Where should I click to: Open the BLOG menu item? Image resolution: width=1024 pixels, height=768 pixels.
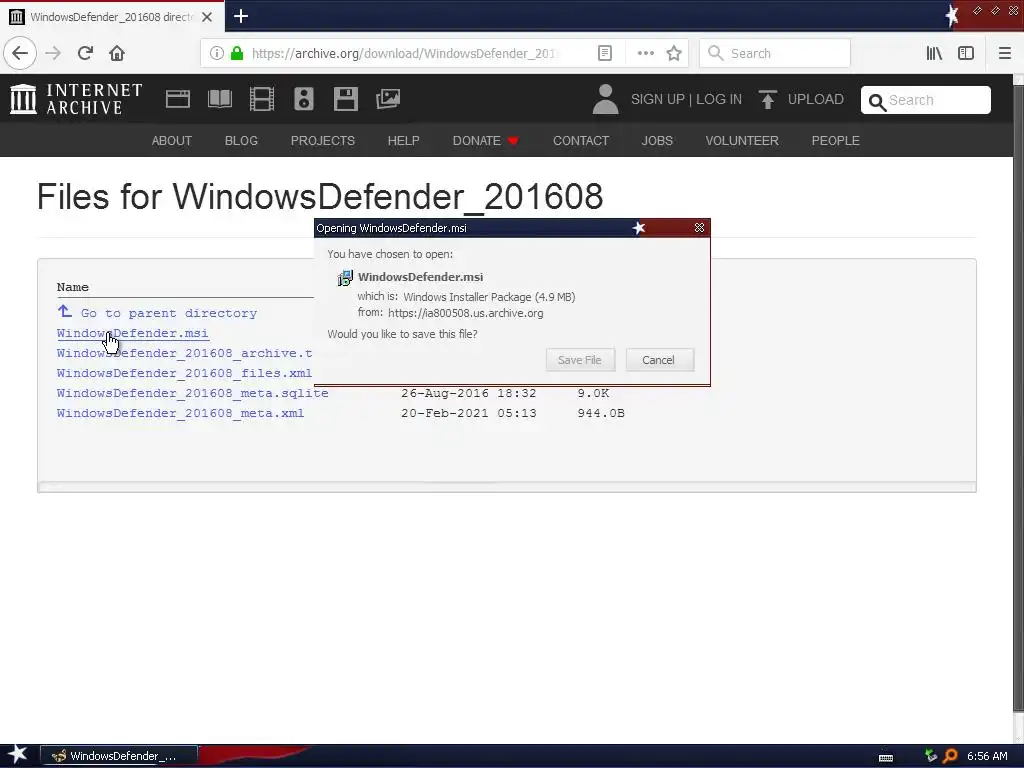[241, 140]
